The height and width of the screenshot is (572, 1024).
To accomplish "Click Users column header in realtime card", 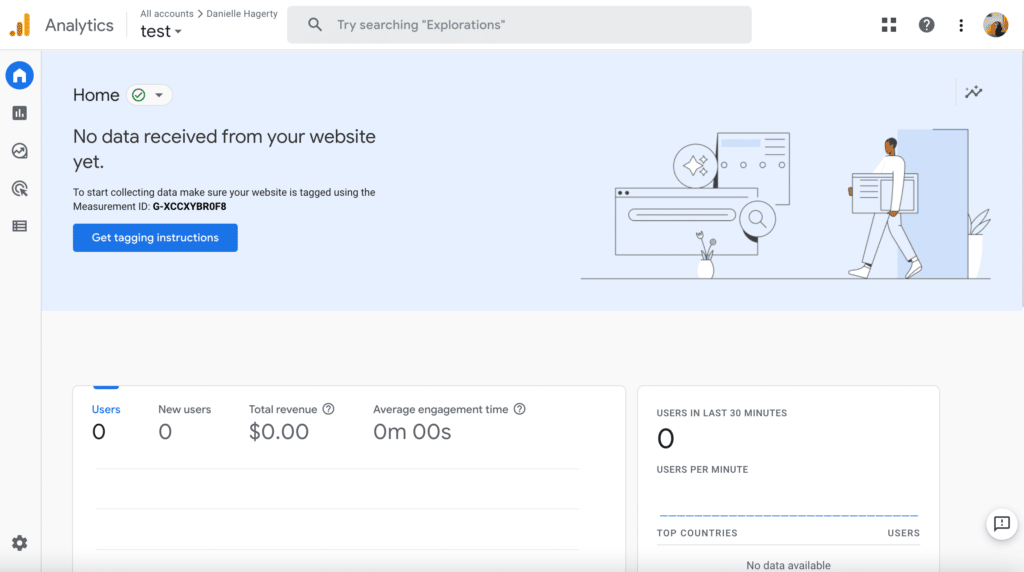I will 903,533.
